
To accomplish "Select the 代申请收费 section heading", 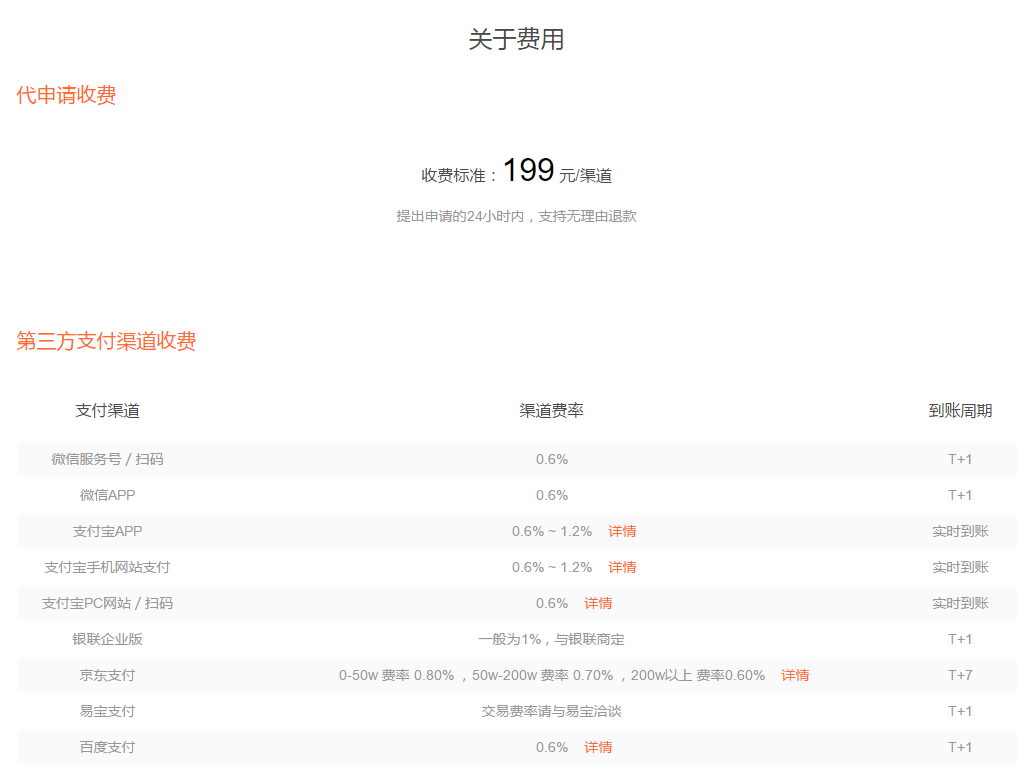I will click(66, 96).
